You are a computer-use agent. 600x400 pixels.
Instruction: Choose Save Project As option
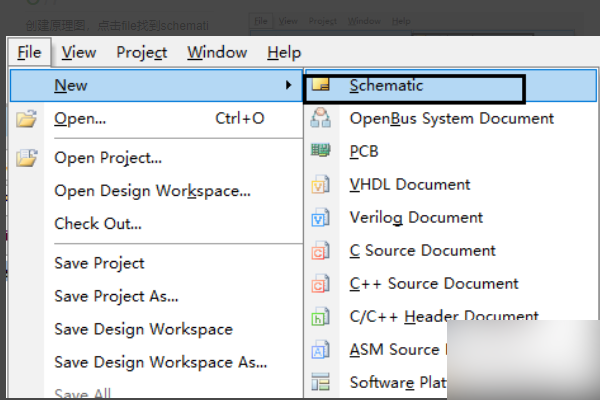point(116,296)
